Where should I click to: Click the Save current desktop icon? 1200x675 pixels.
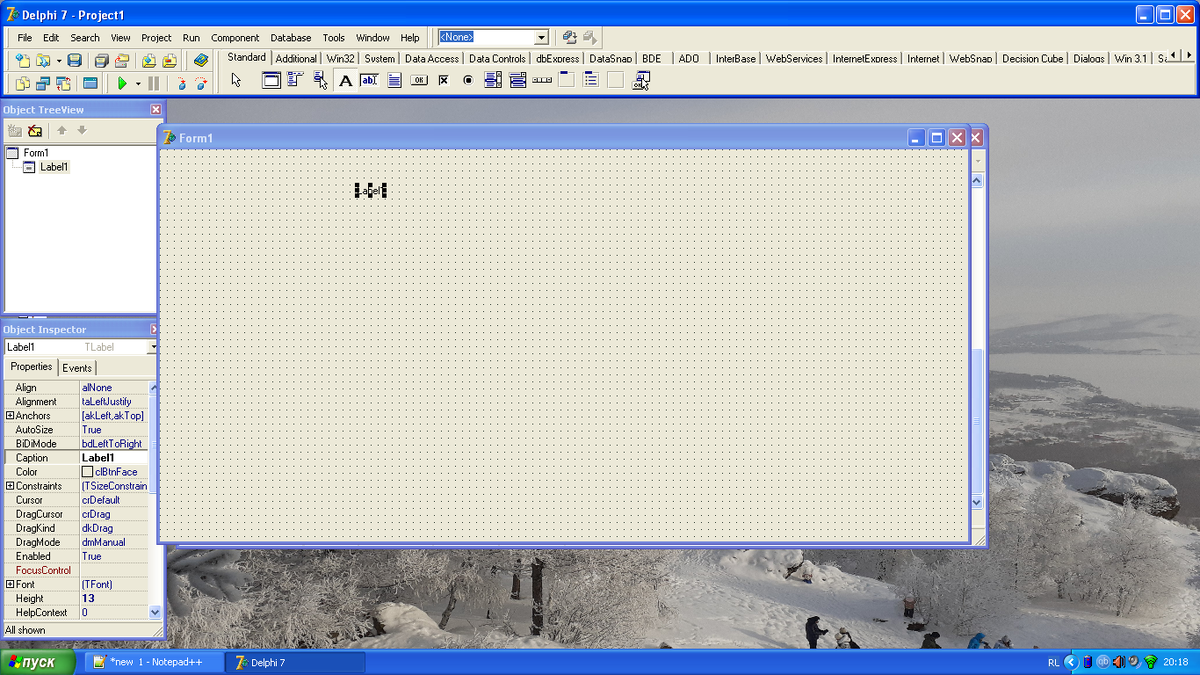pos(570,37)
